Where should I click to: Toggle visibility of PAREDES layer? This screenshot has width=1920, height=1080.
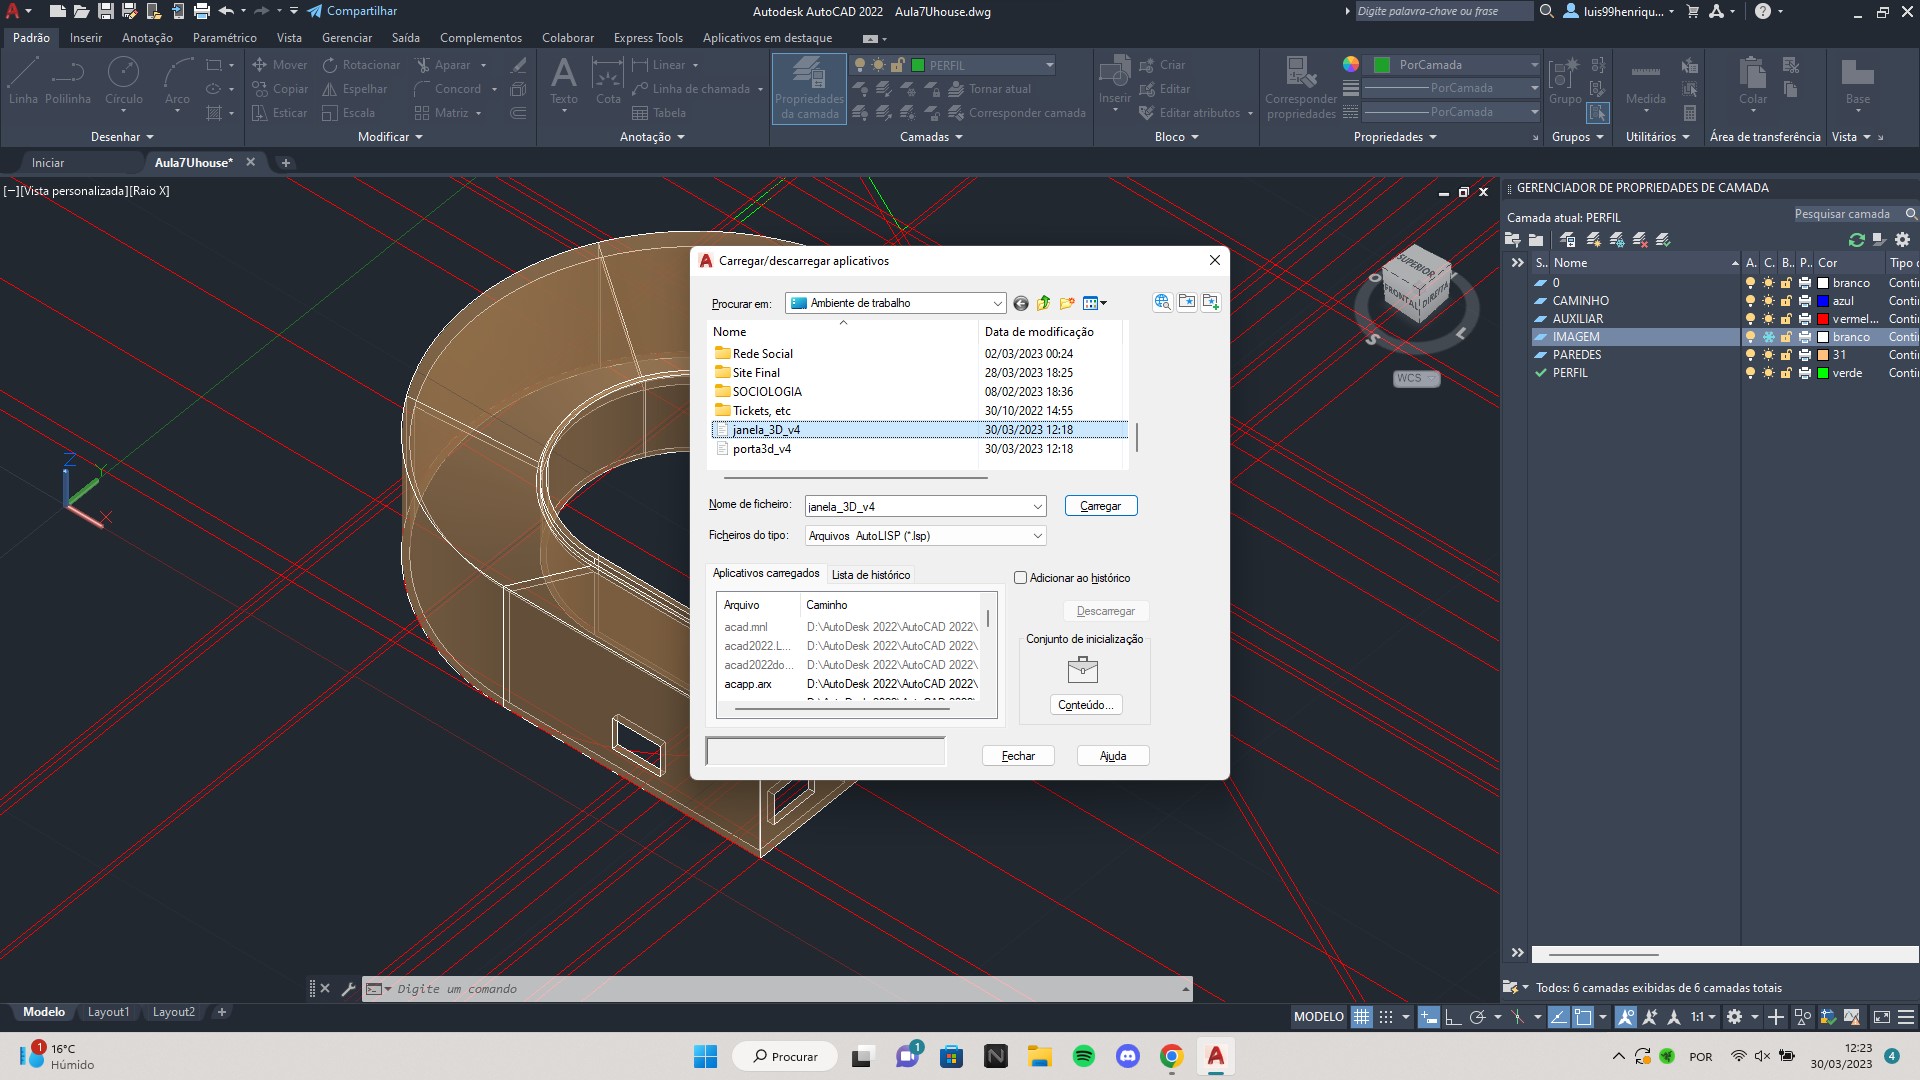1747,355
